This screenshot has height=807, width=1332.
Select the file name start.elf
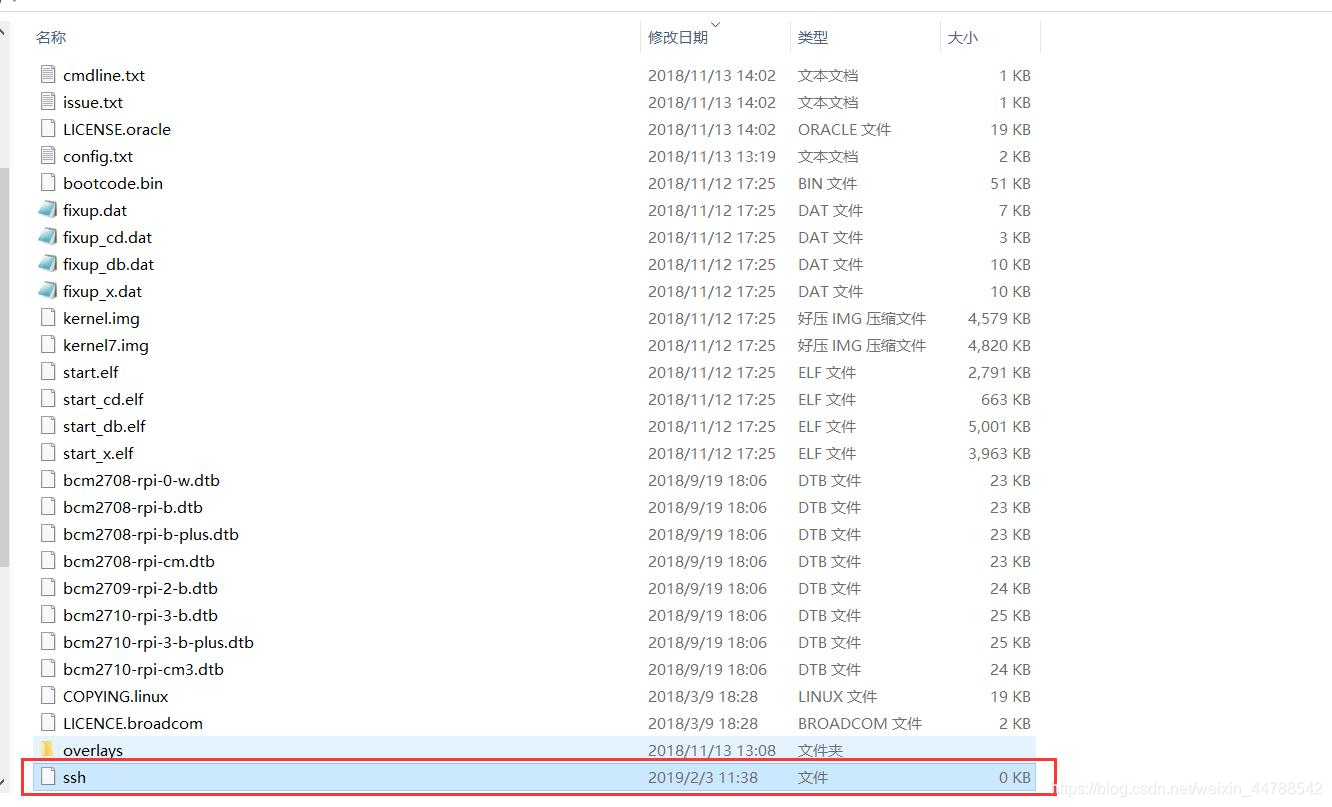[91, 372]
